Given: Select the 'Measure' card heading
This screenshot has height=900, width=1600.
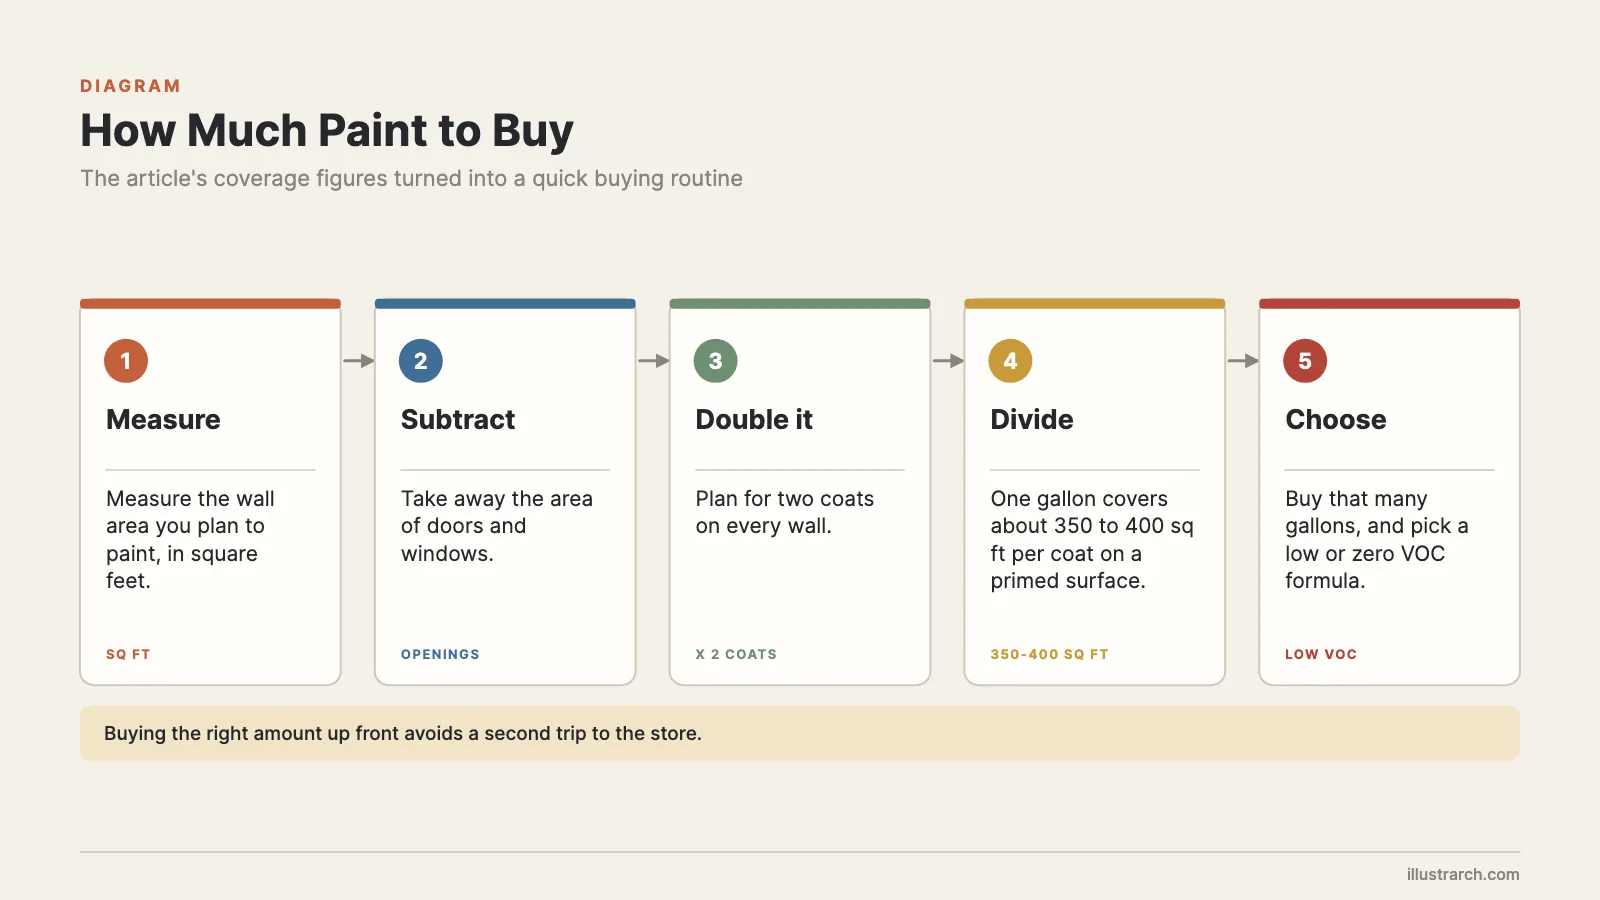Looking at the screenshot, I should coord(163,419).
